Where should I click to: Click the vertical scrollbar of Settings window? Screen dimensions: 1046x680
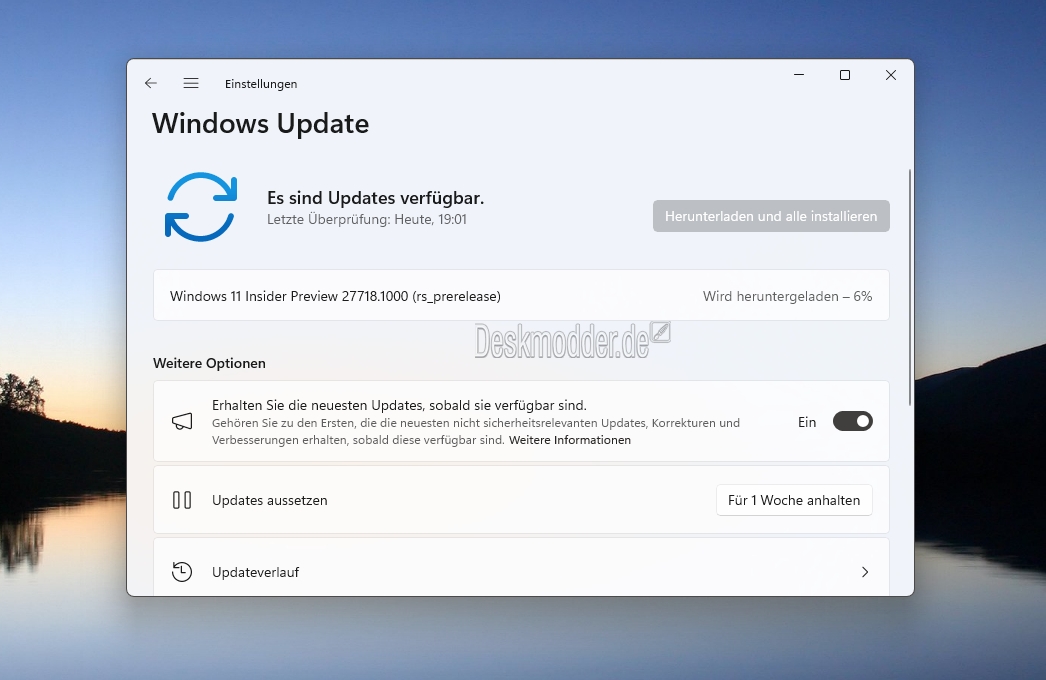pyautogui.click(x=910, y=287)
